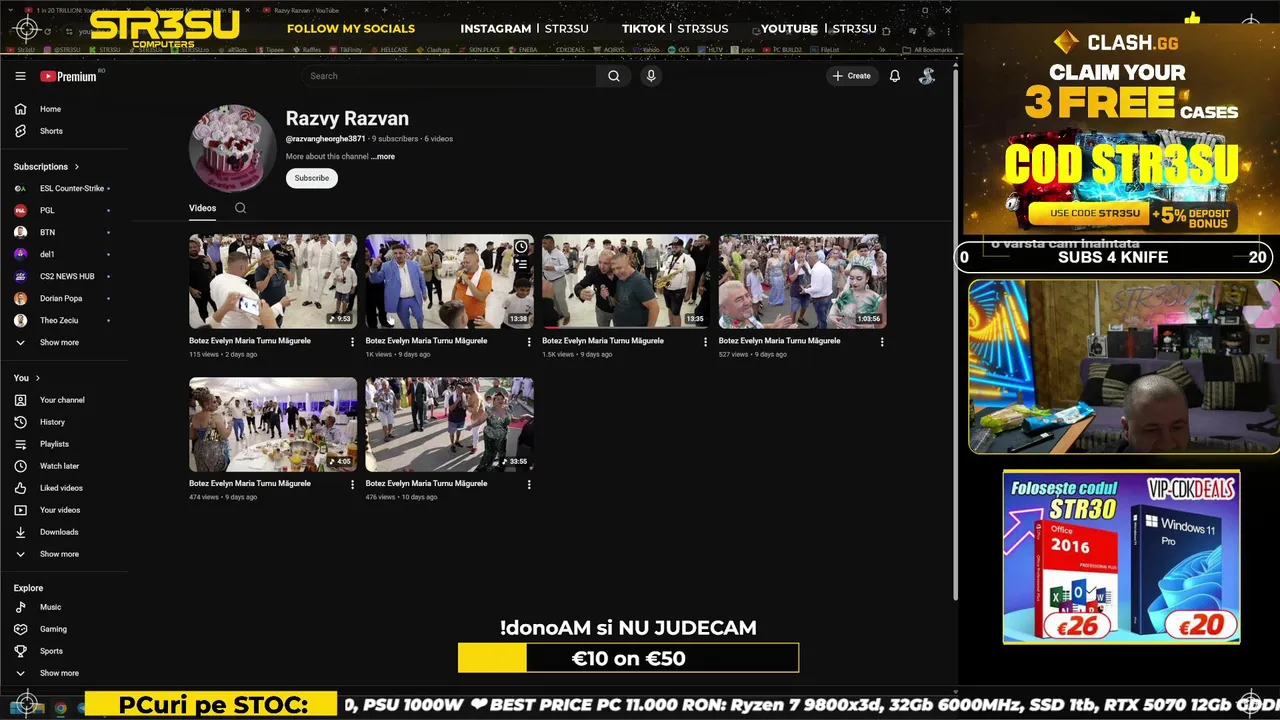The image size is (1280, 720).
Task: Open the account avatar menu
Action: [x=927, y=76]
